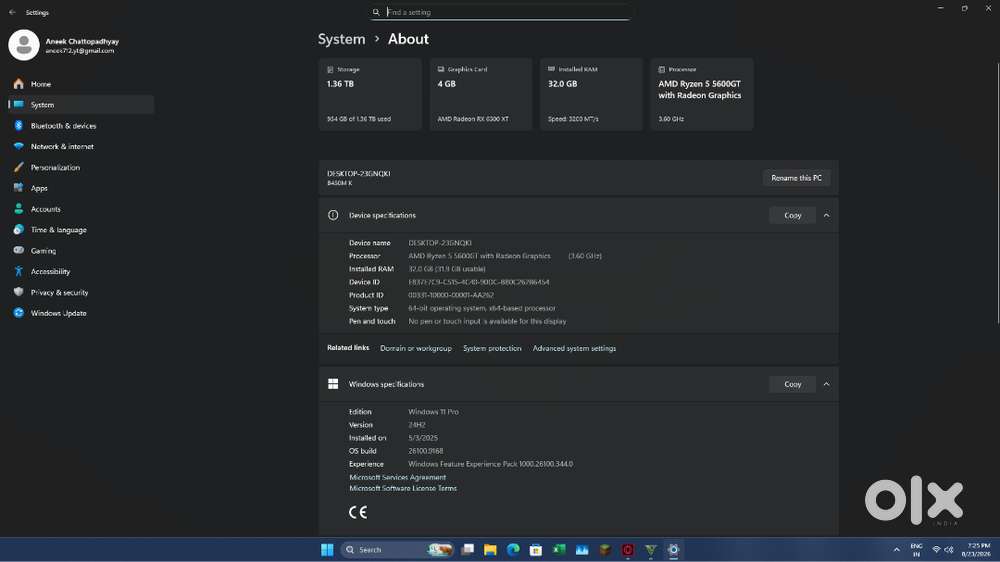
Task: Navigate to System breadcrumb
Action: [x=342, y=39]
